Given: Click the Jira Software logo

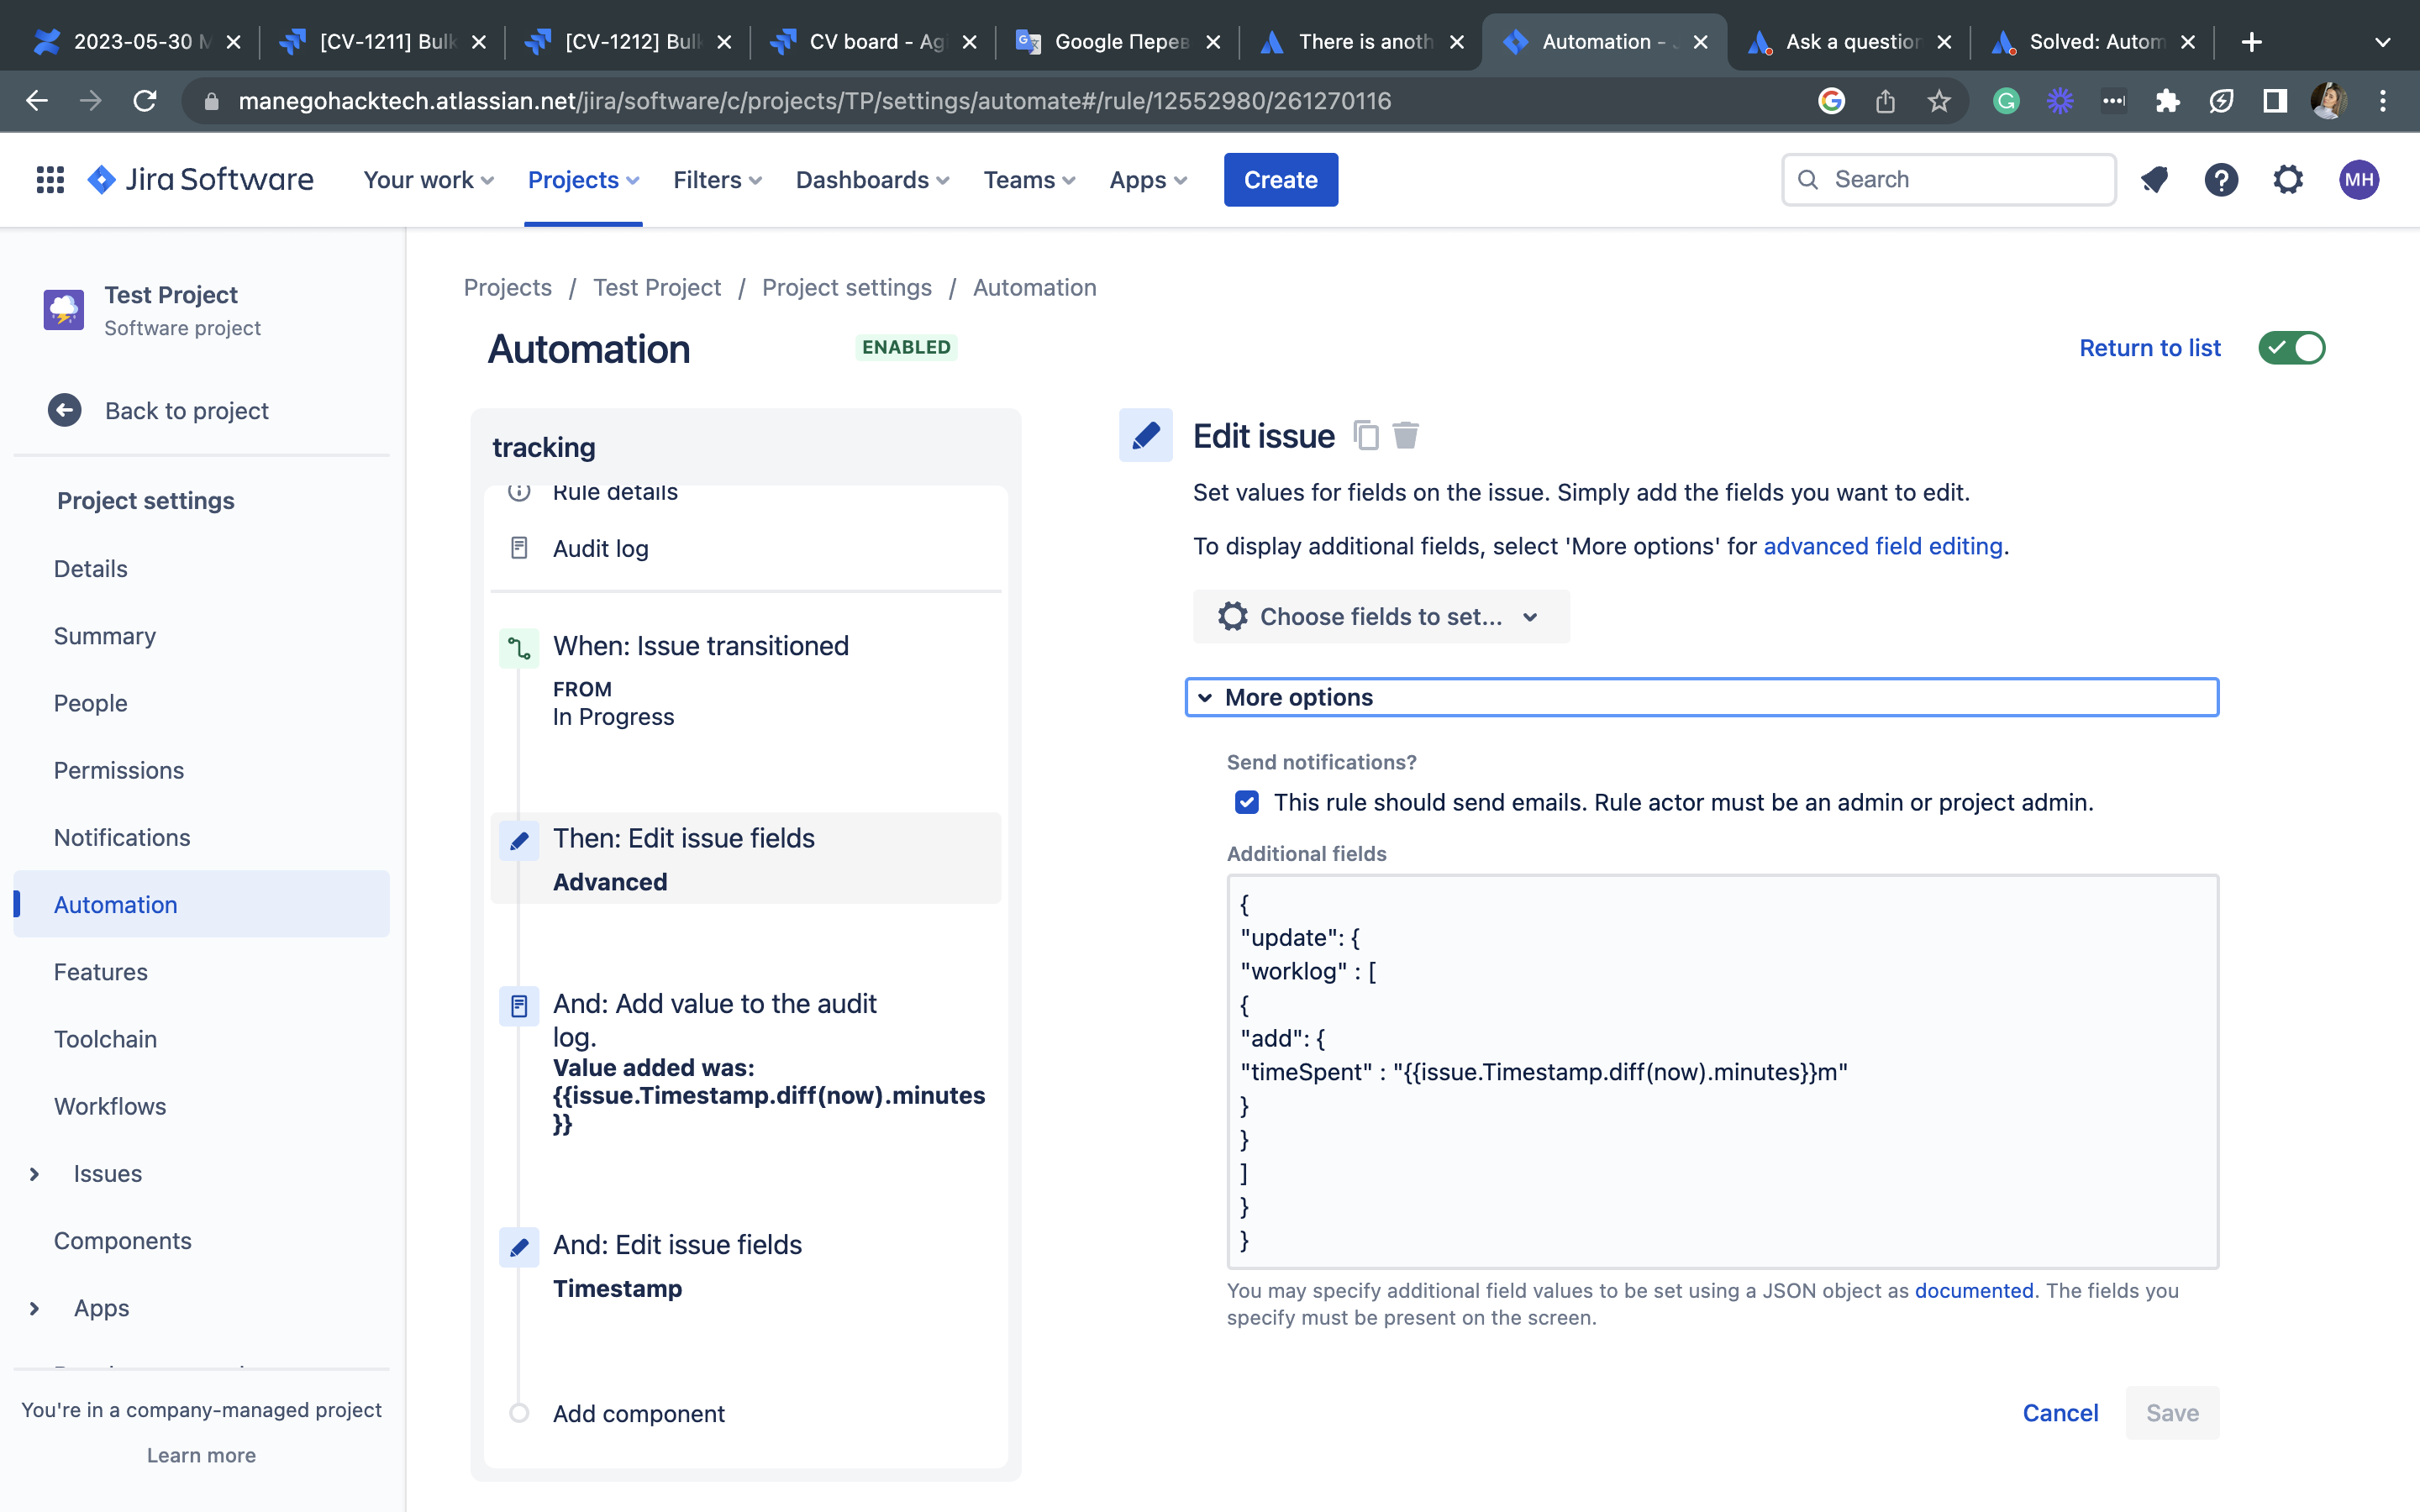Looking at the screenshot, I should (200, 180).
